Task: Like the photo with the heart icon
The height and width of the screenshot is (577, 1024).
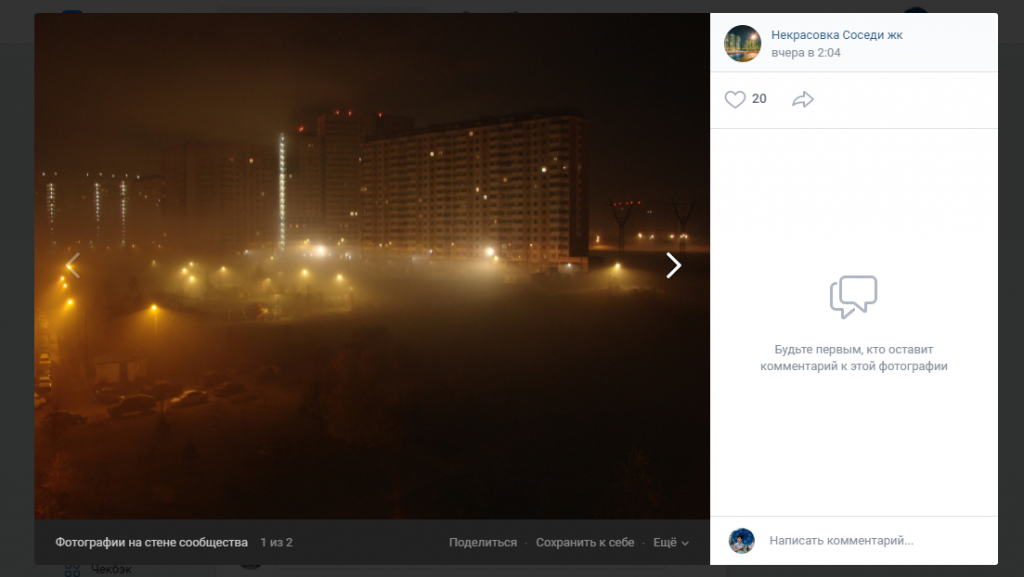Action: coord(735,99)
